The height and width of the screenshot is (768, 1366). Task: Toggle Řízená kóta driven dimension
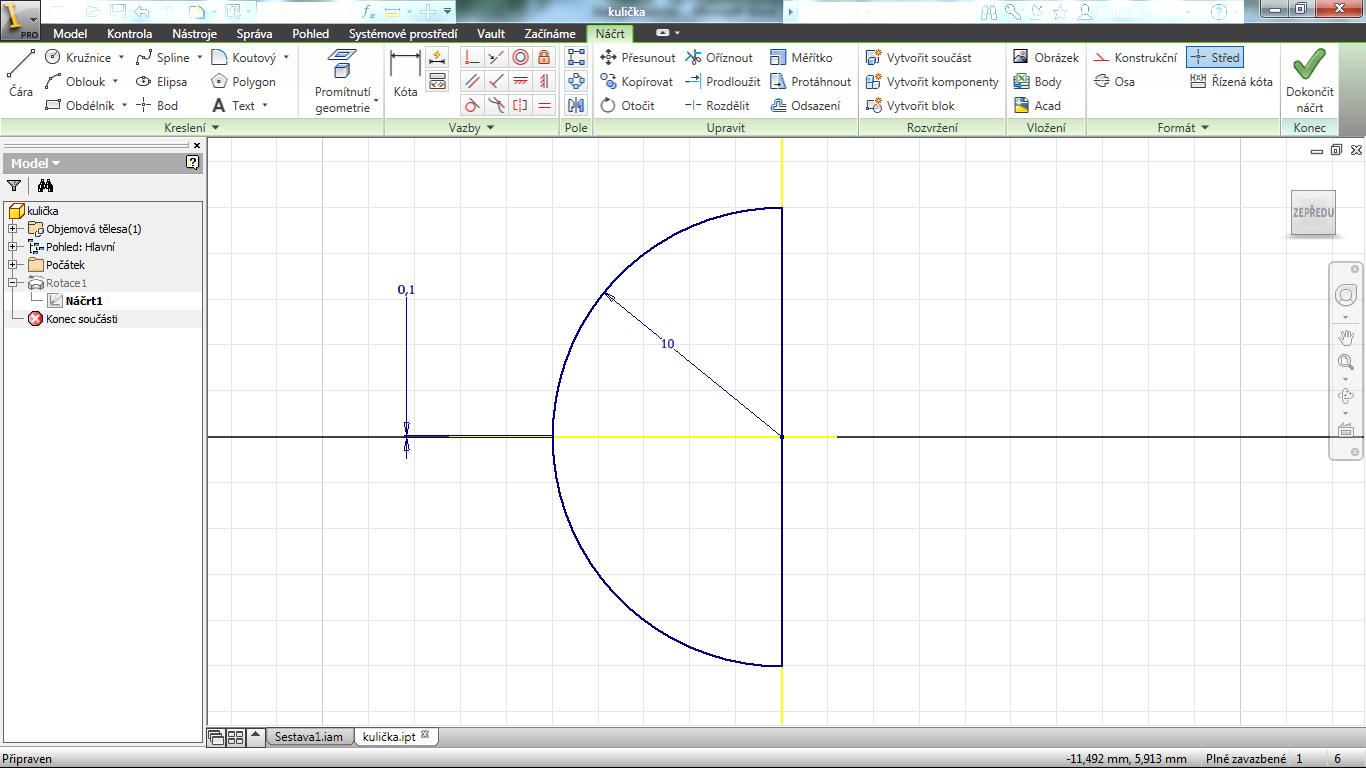pos(1232,82)
